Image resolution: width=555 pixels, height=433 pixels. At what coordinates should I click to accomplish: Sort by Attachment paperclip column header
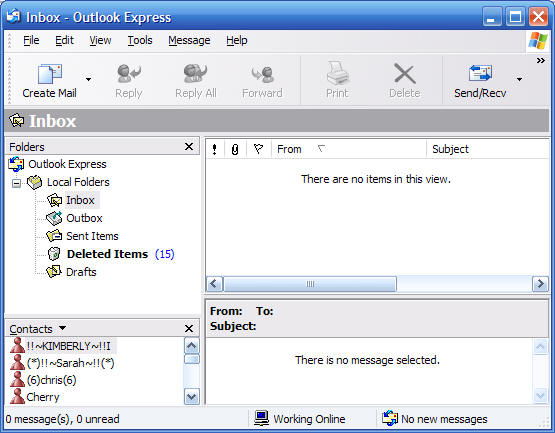[235, 149]
